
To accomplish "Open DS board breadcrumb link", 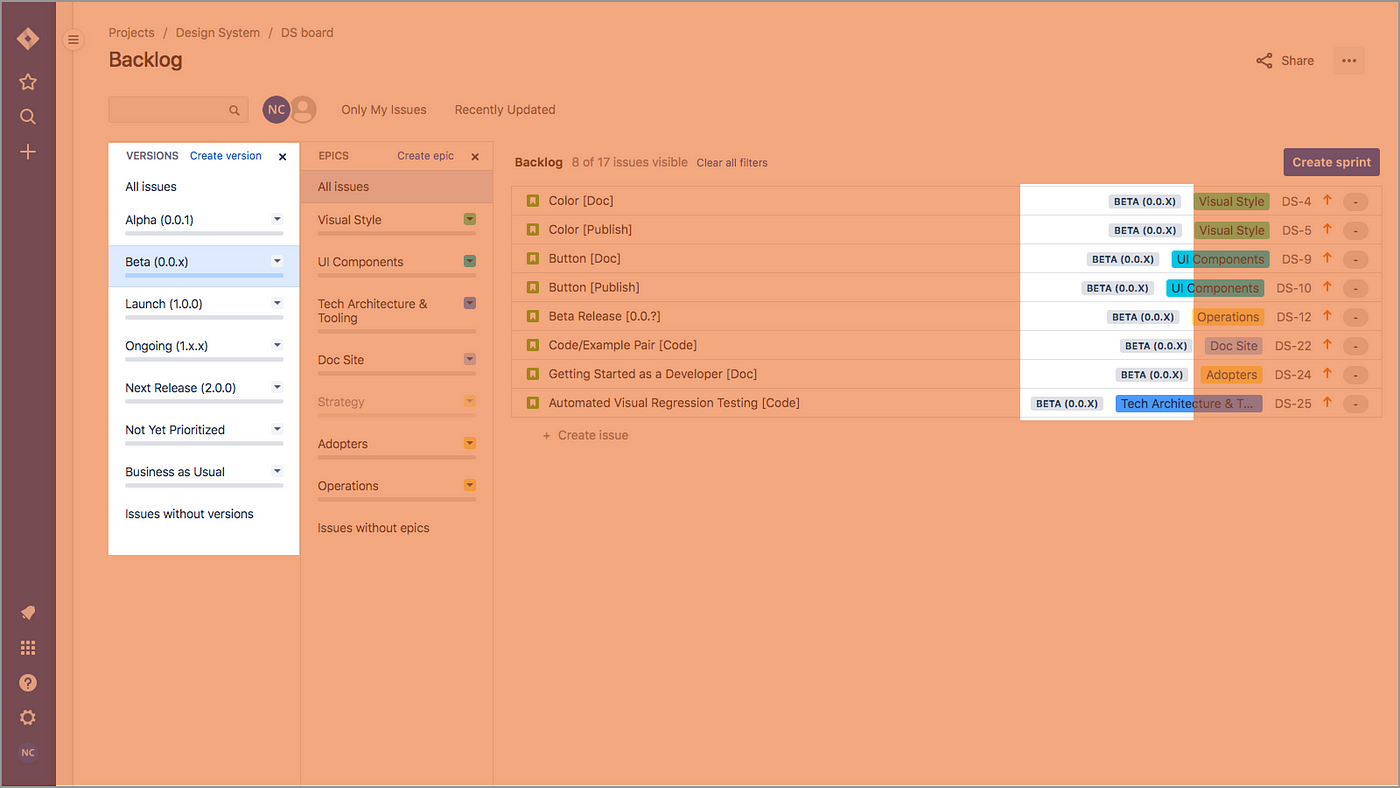I will tap(307, 33).
